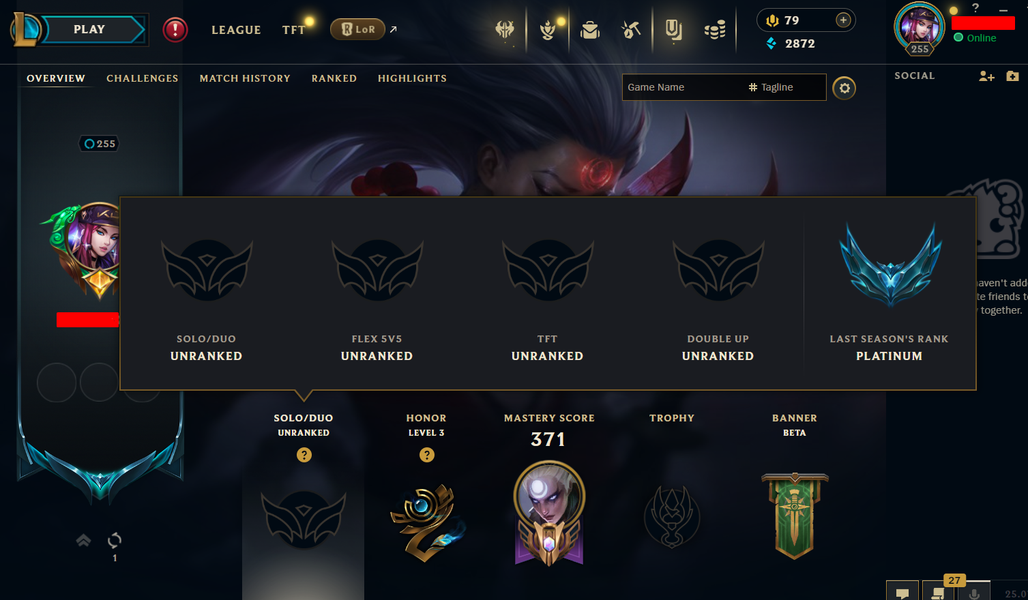Click the plus button to purchase RP
The image size is (1028, 600).
[843, 20]
